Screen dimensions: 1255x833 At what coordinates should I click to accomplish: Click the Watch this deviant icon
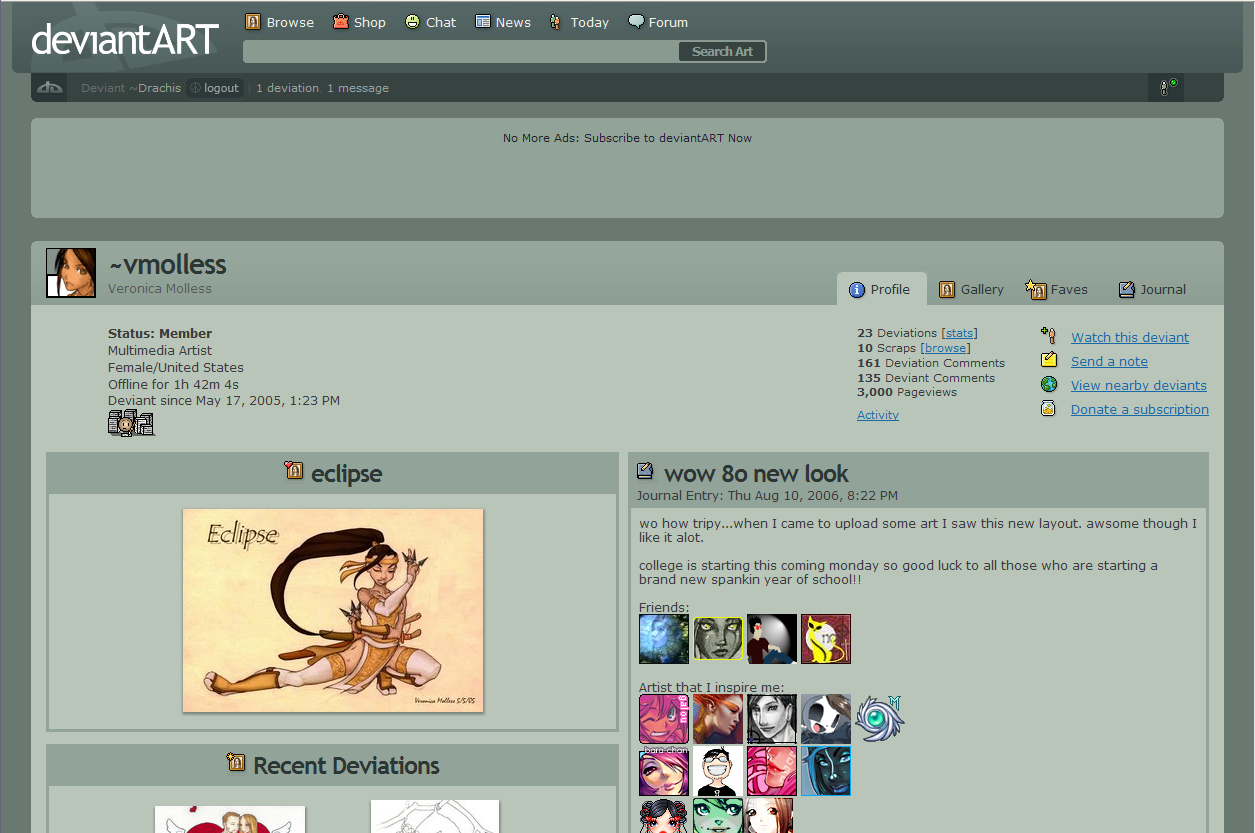pos(1048,336)
